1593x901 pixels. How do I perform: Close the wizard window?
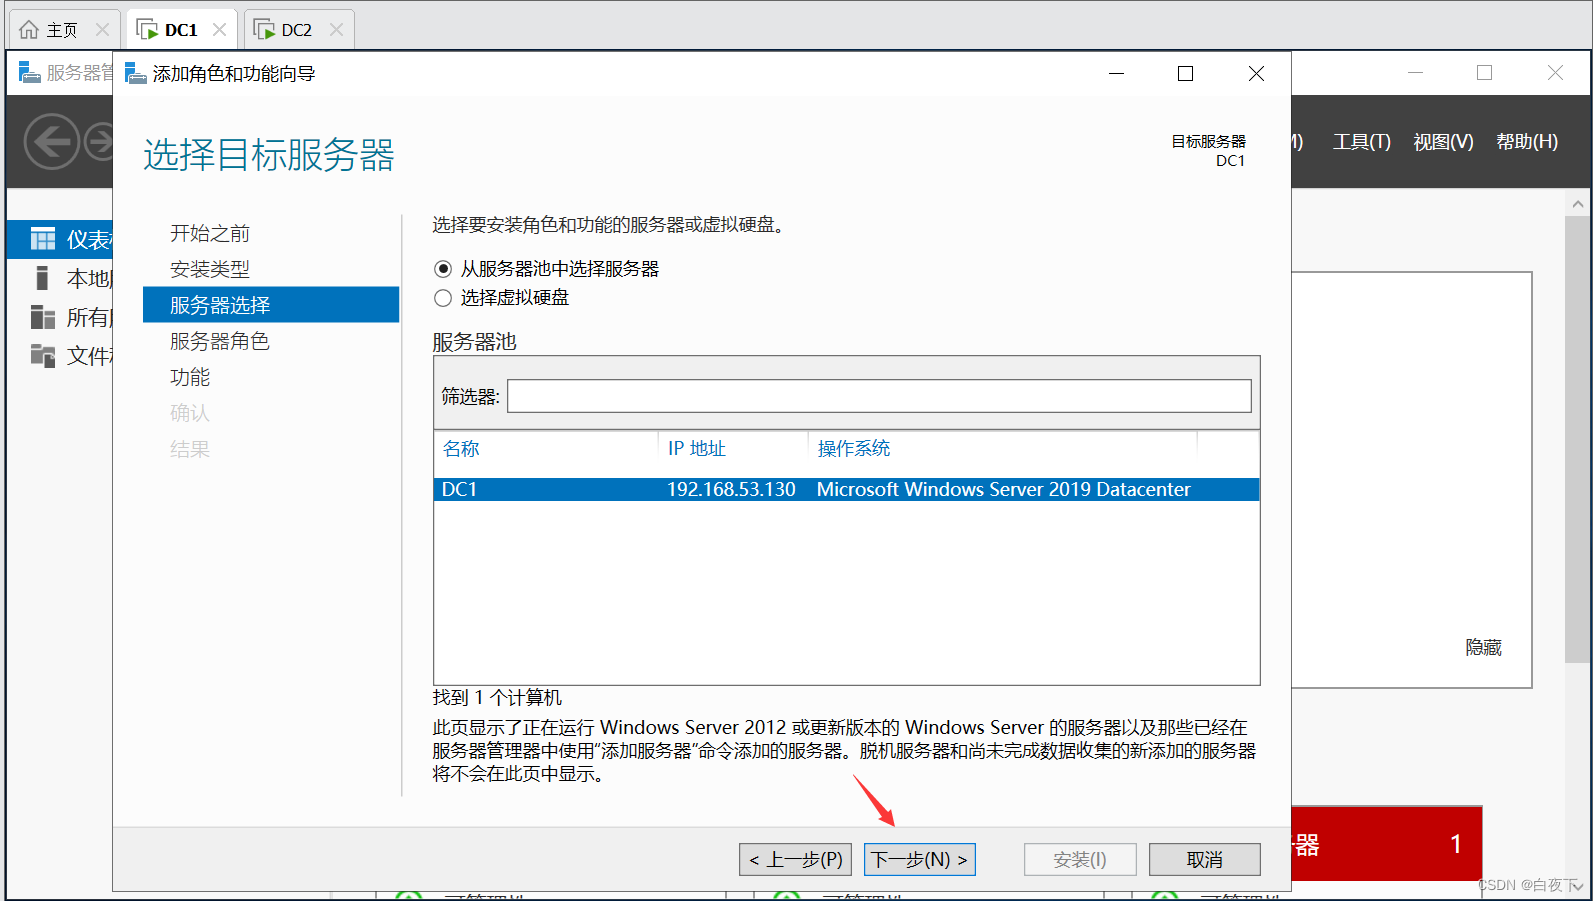[1256, 73]
